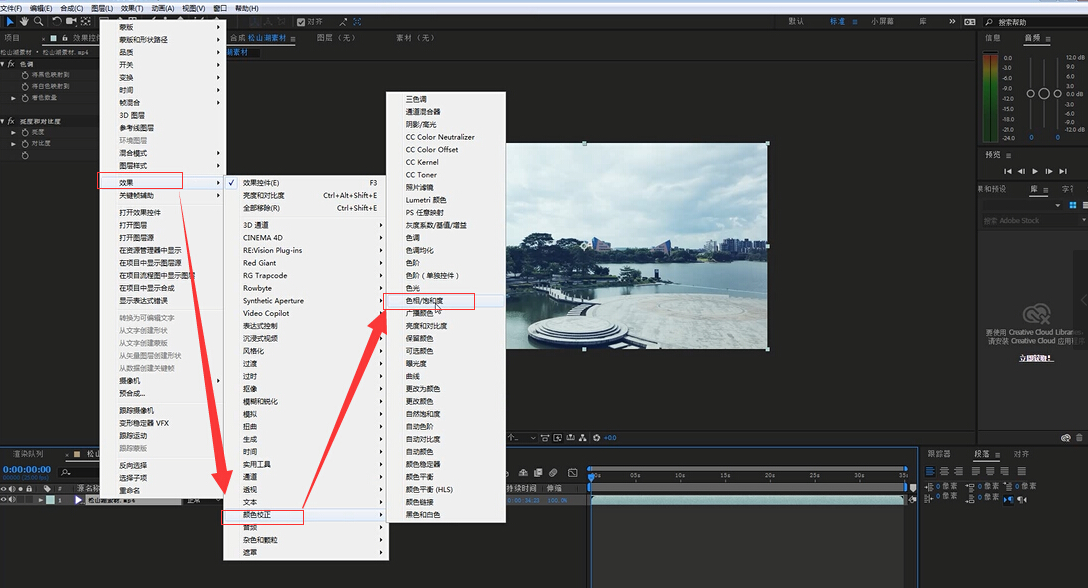Image resolution: width=1088 pixels, height=588 pixels.
Task: Select the Rotation tool
Action: point(57,22)
